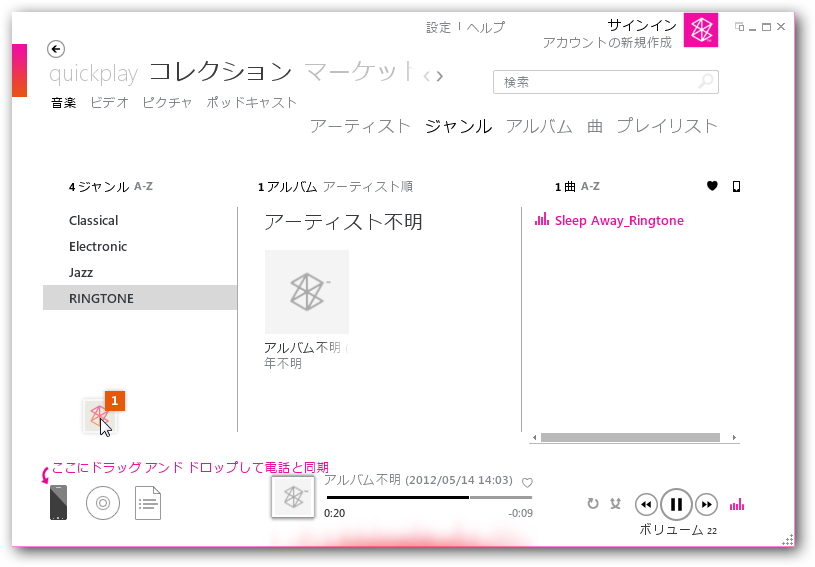
Task: Open the now playing visualizer icon
Action: pyautogui.click(x=737, y=505)
